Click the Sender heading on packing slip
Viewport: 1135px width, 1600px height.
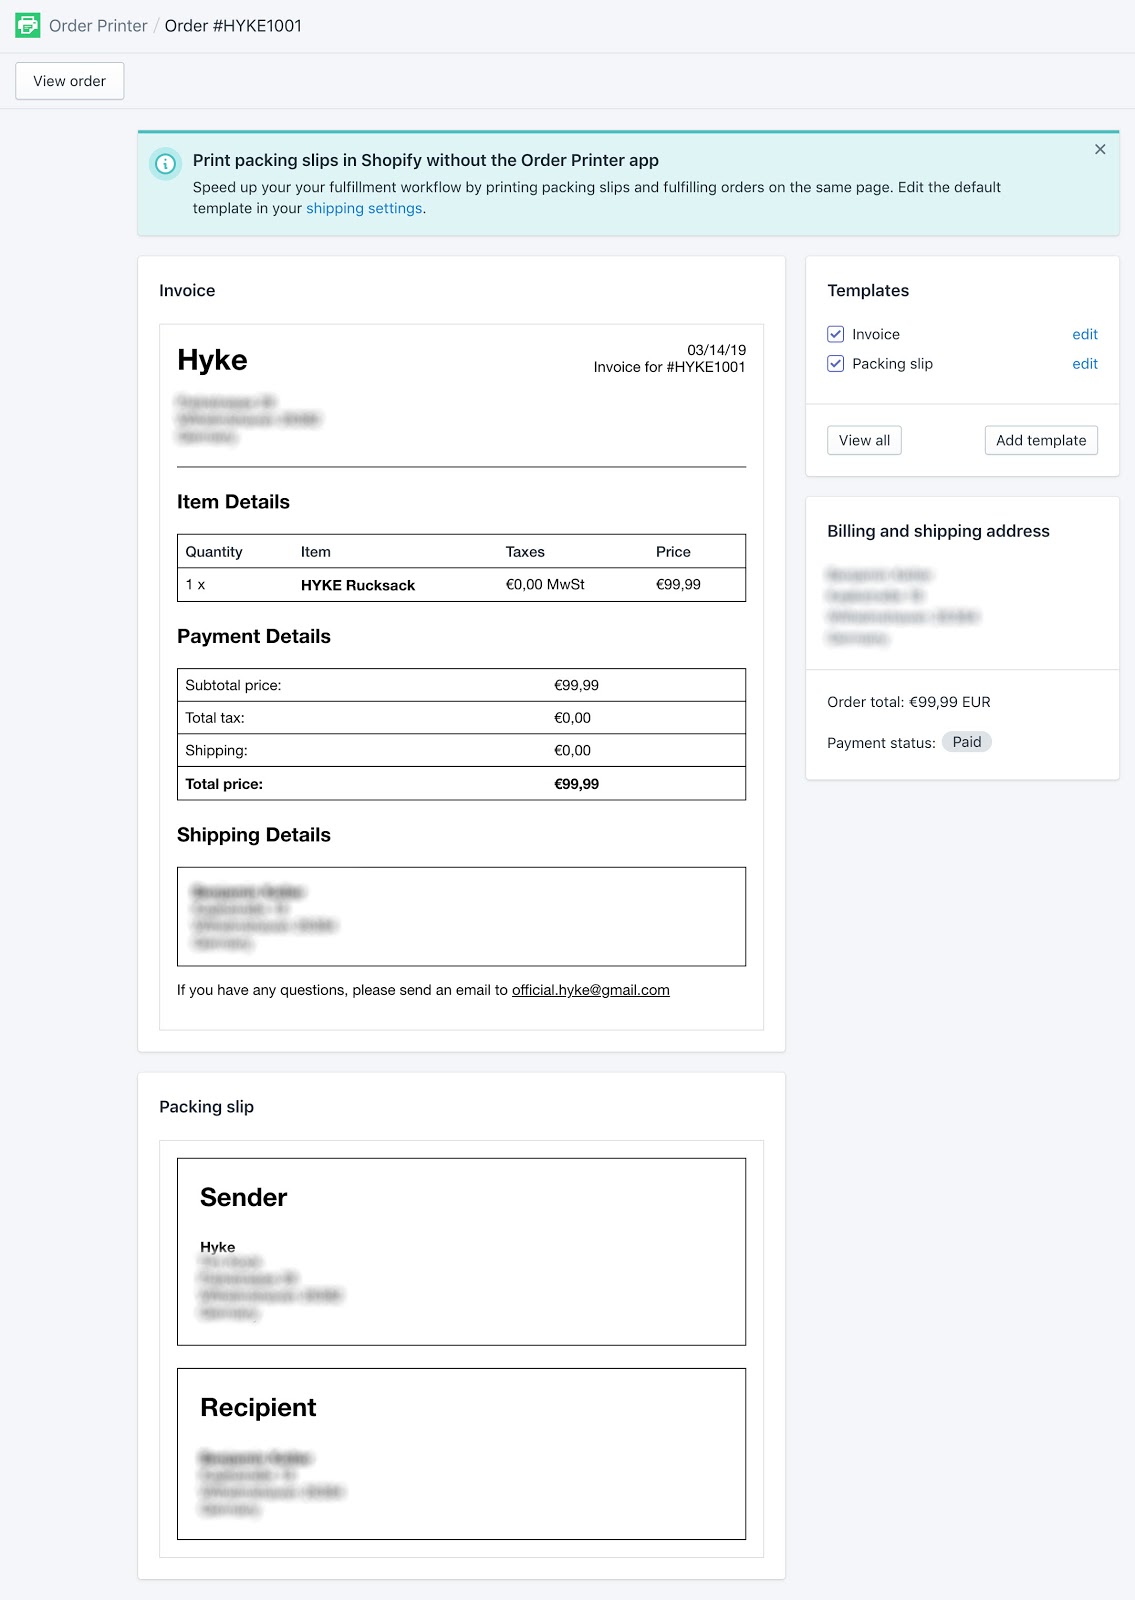tap(243, 1197)
